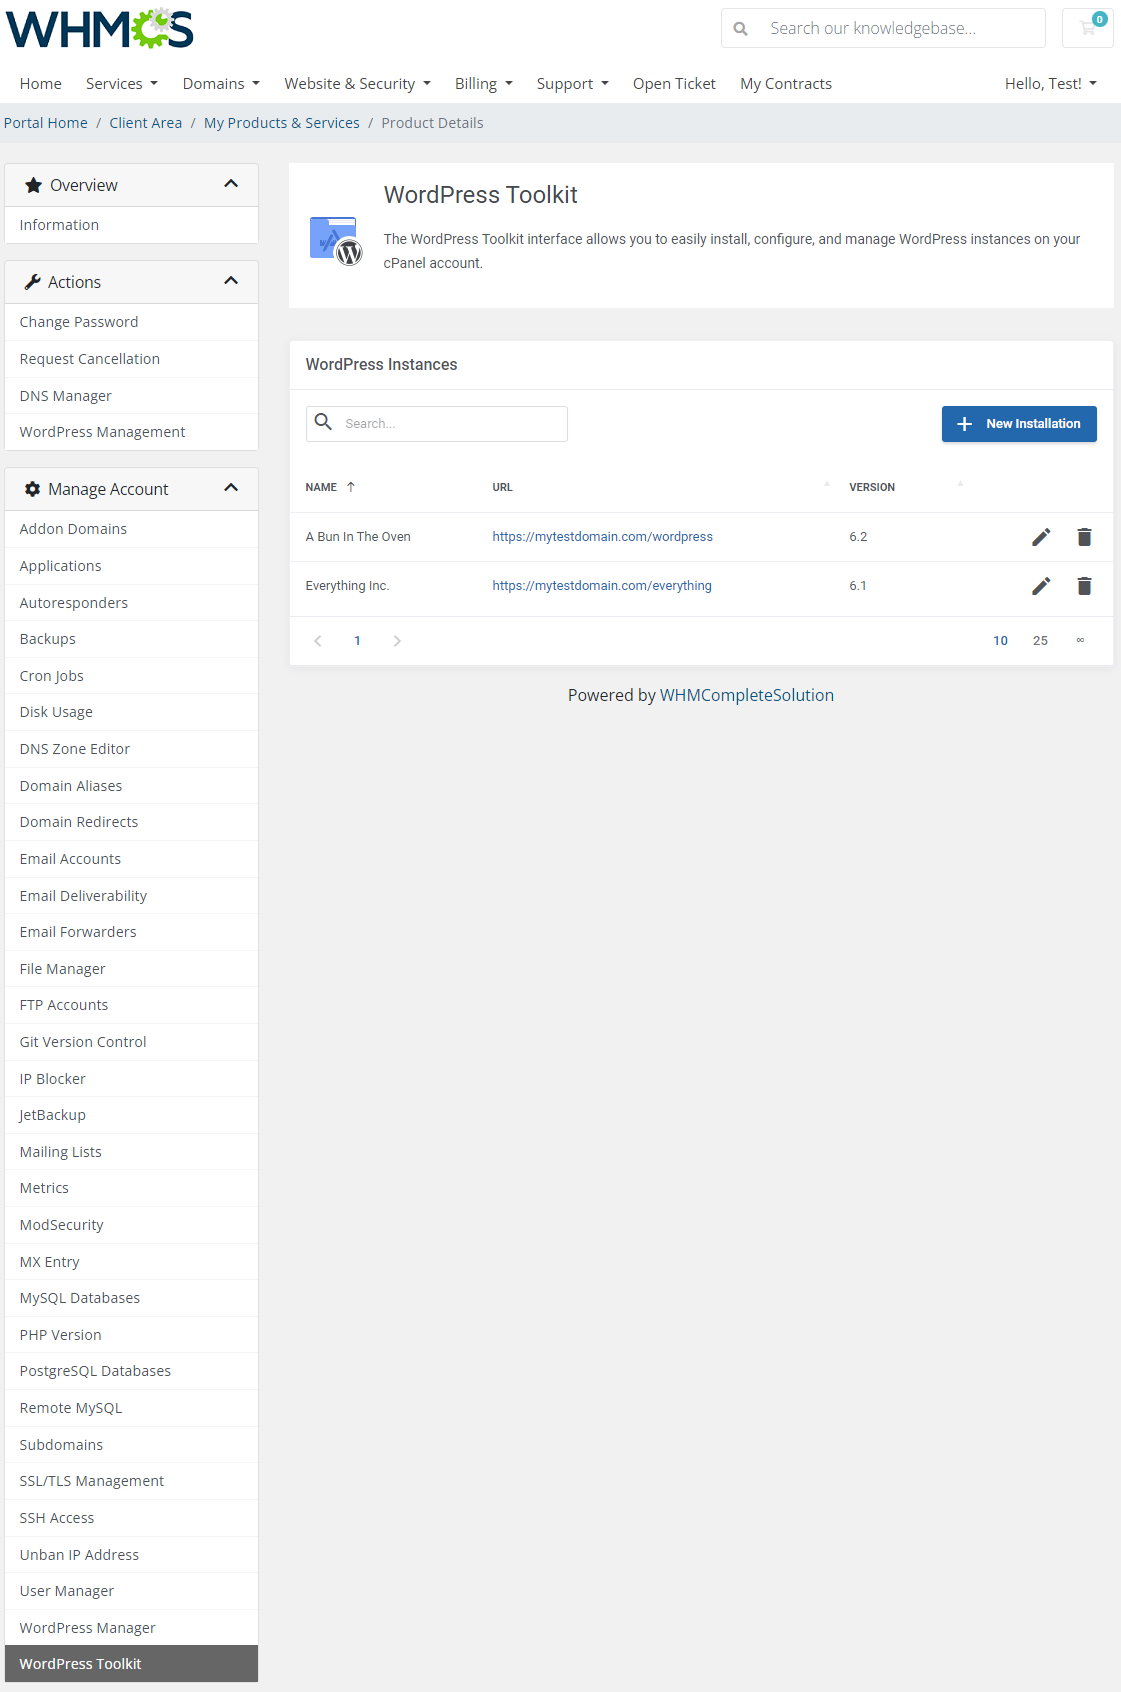The height and width of the screenshot is (1692, 1121).
Task: Open Change Password action
Action: pos(131,322)
